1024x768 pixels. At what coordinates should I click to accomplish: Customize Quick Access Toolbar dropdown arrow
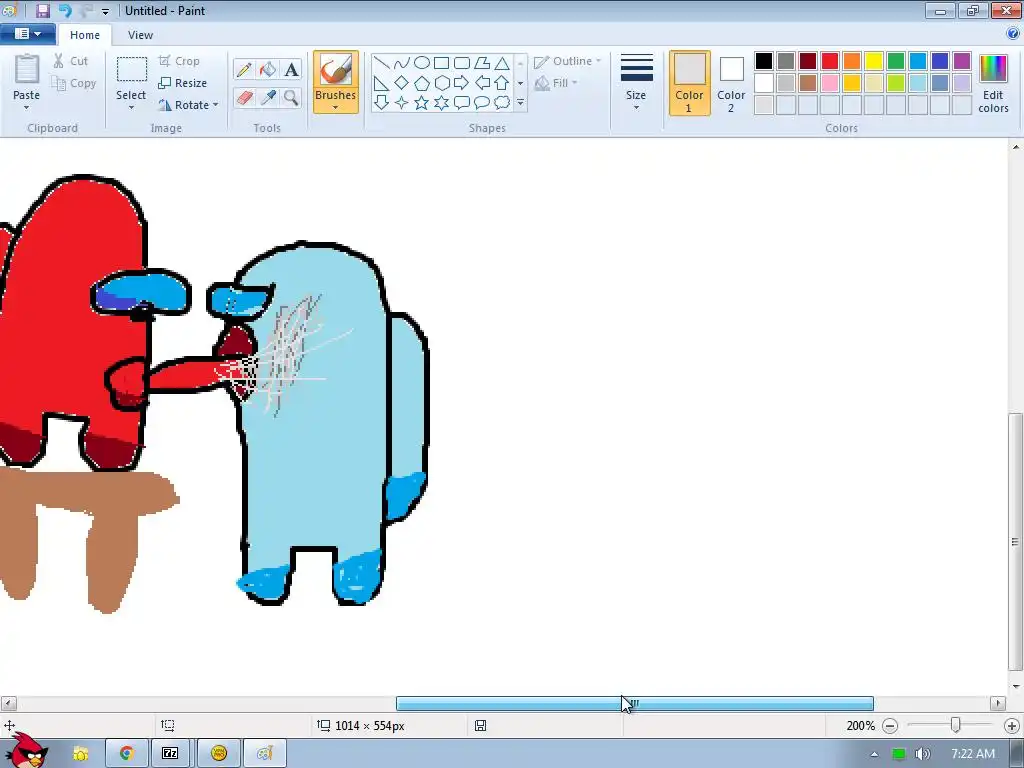(x=105, y=11)
